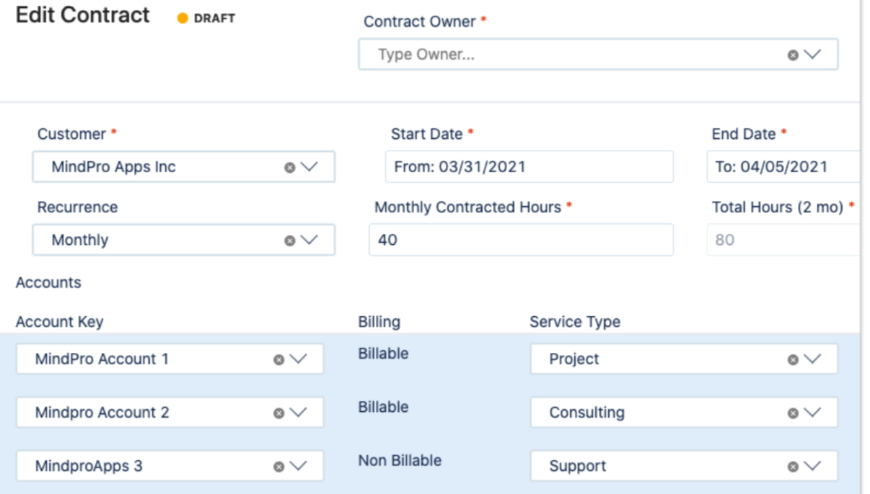
Task: Clear the Mindpro Account 2 selection
Action: point(279,414)
